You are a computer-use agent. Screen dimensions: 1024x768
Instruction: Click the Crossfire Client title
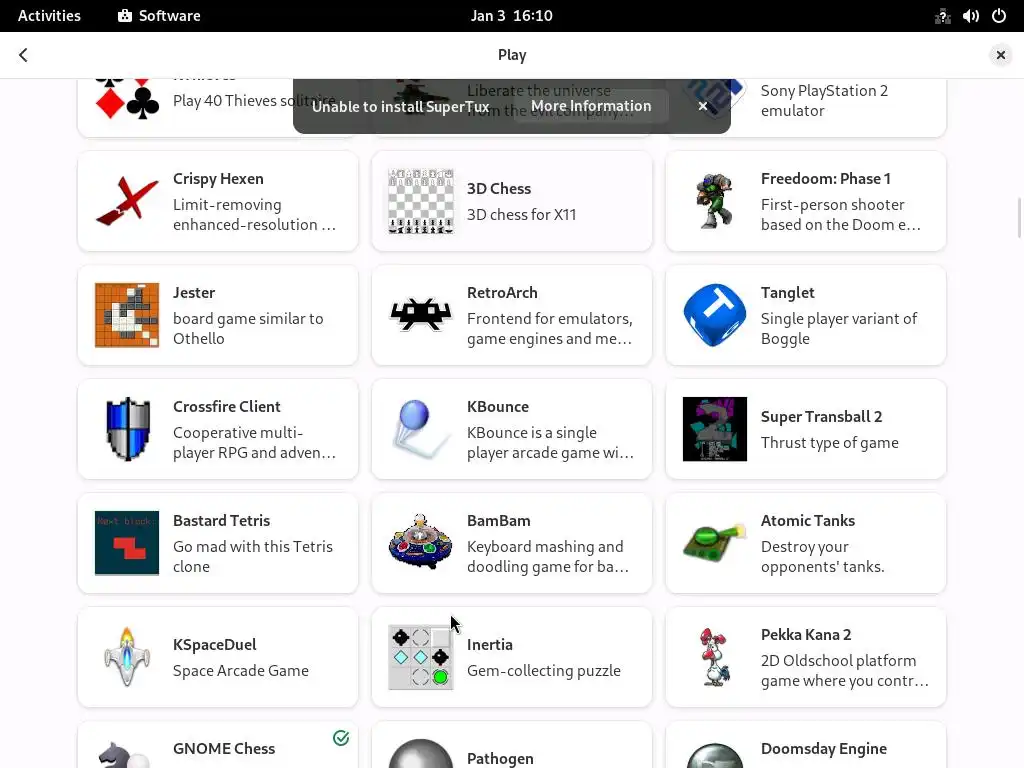click(227, 407)
